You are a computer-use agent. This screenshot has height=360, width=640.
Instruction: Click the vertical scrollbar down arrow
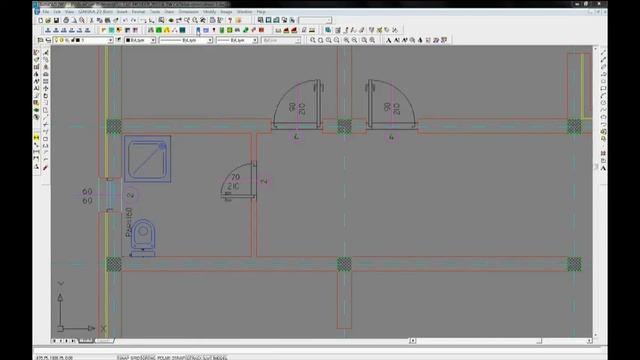pos(595,335)
